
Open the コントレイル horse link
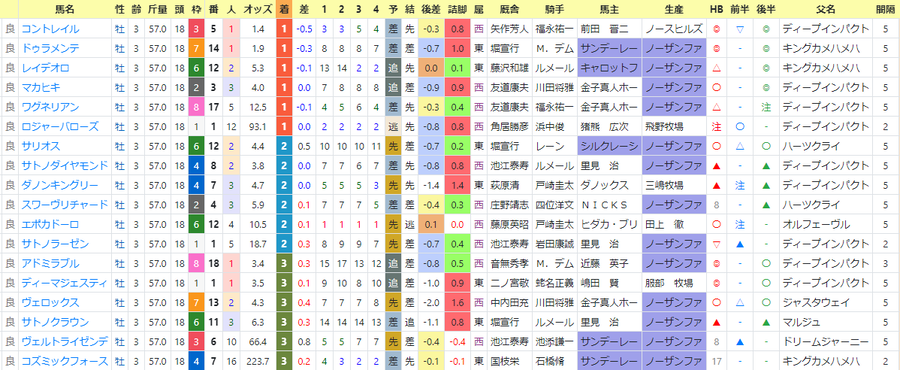(x=50, y=29)
